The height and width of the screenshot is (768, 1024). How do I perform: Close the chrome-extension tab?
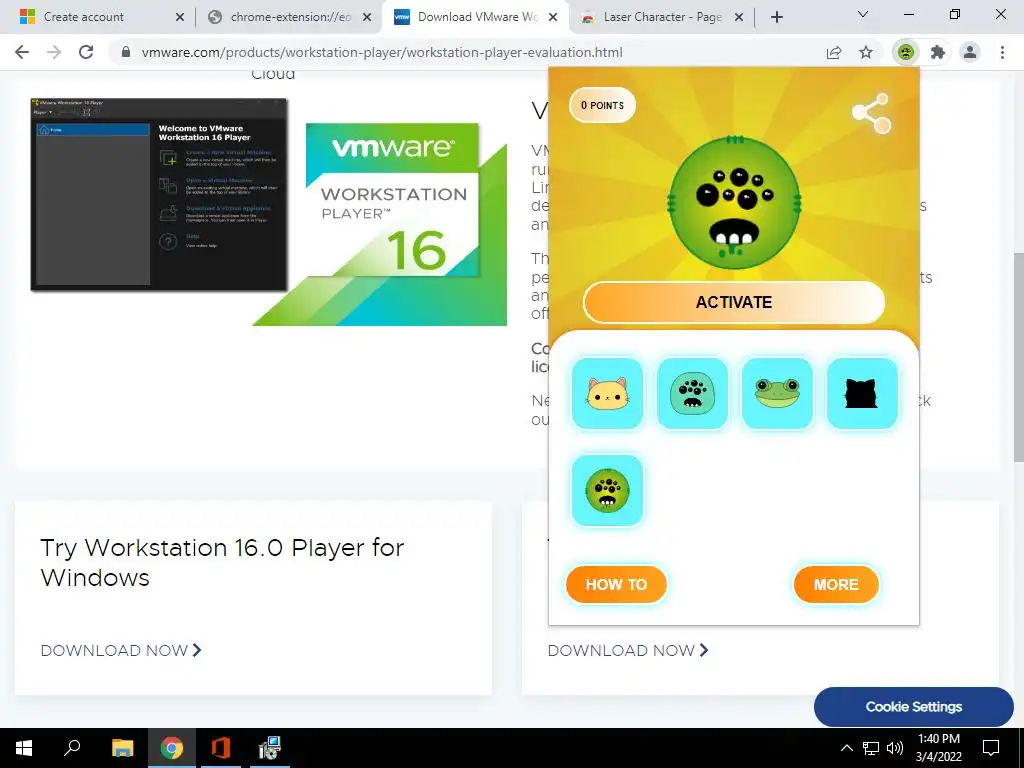367,17
